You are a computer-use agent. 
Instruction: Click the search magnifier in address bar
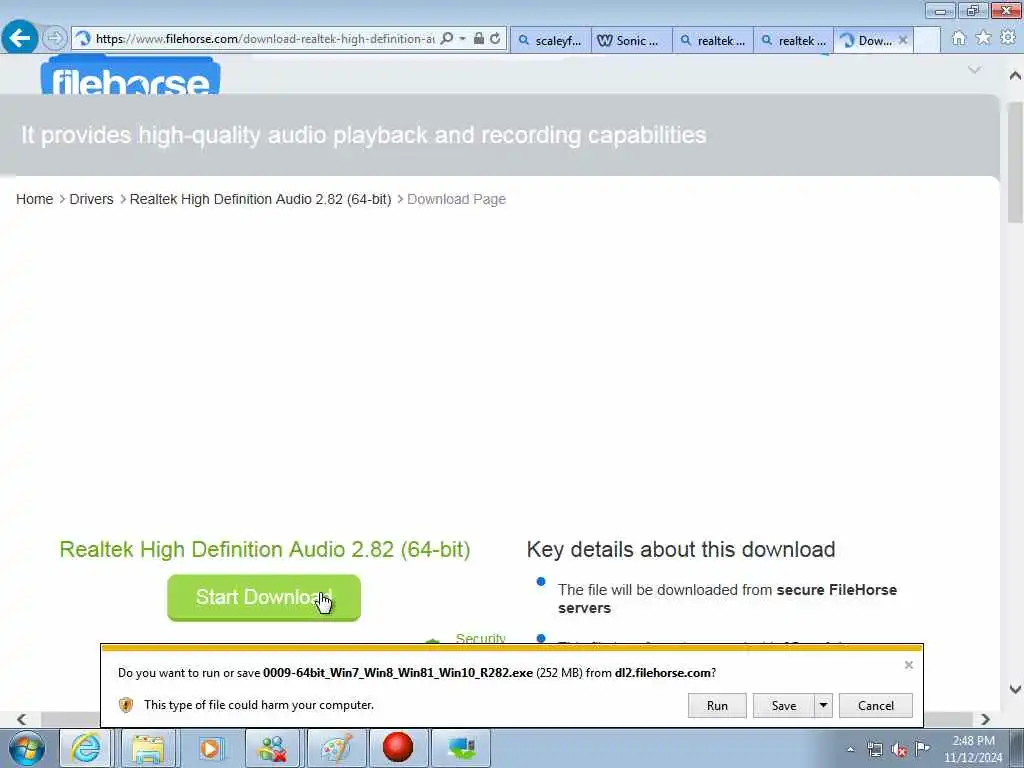(447, 39)
